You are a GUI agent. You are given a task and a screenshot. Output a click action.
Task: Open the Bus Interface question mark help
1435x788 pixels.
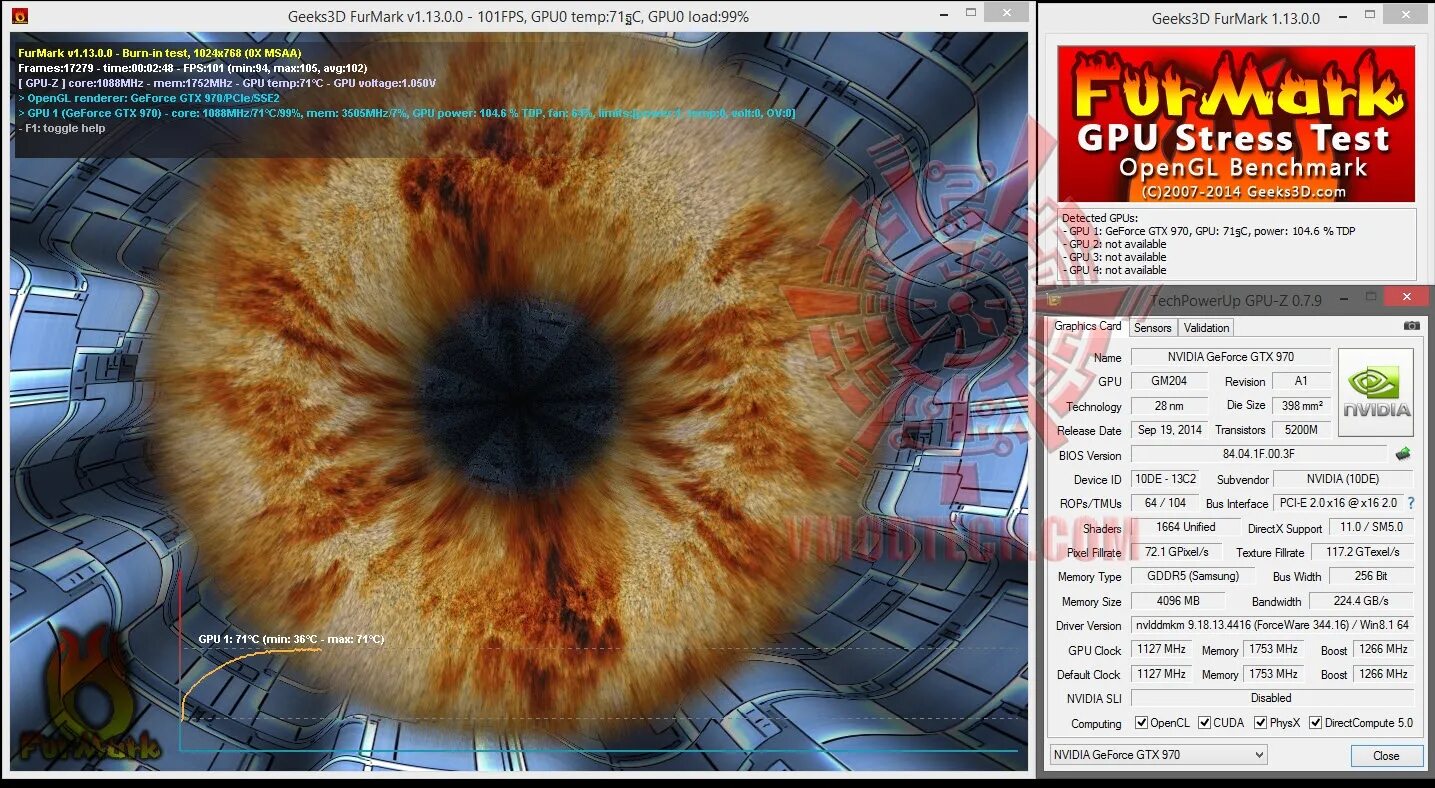click(1411, 503)
